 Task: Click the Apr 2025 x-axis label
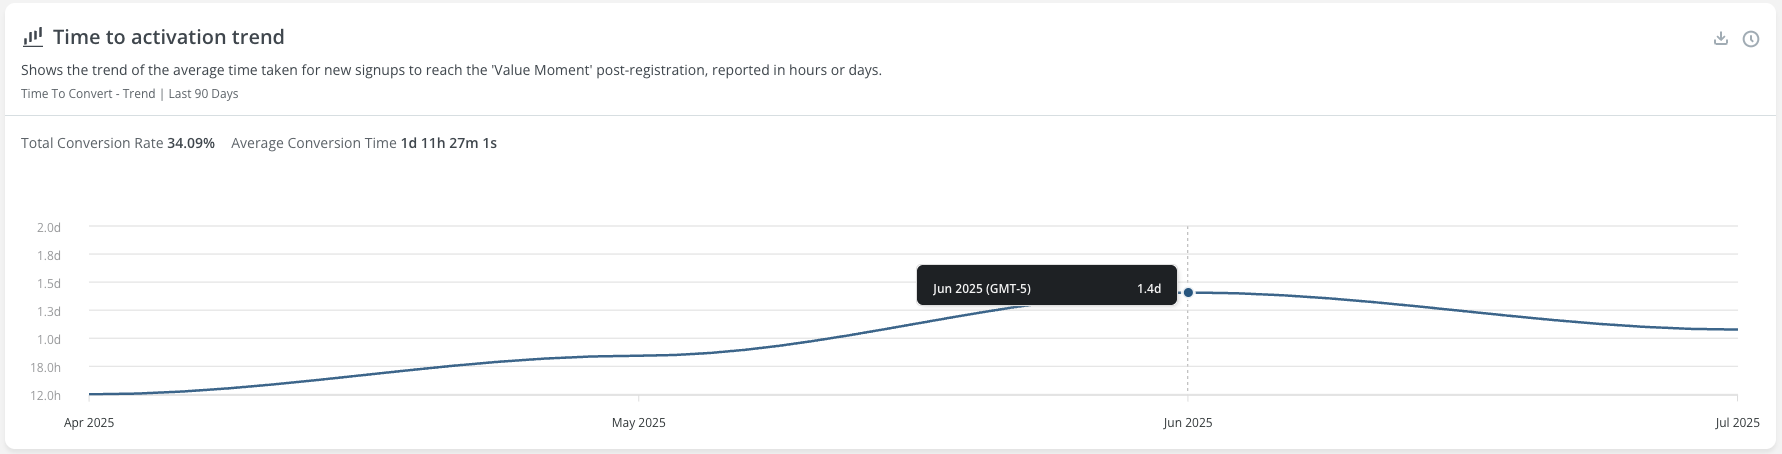coord(89,423)
